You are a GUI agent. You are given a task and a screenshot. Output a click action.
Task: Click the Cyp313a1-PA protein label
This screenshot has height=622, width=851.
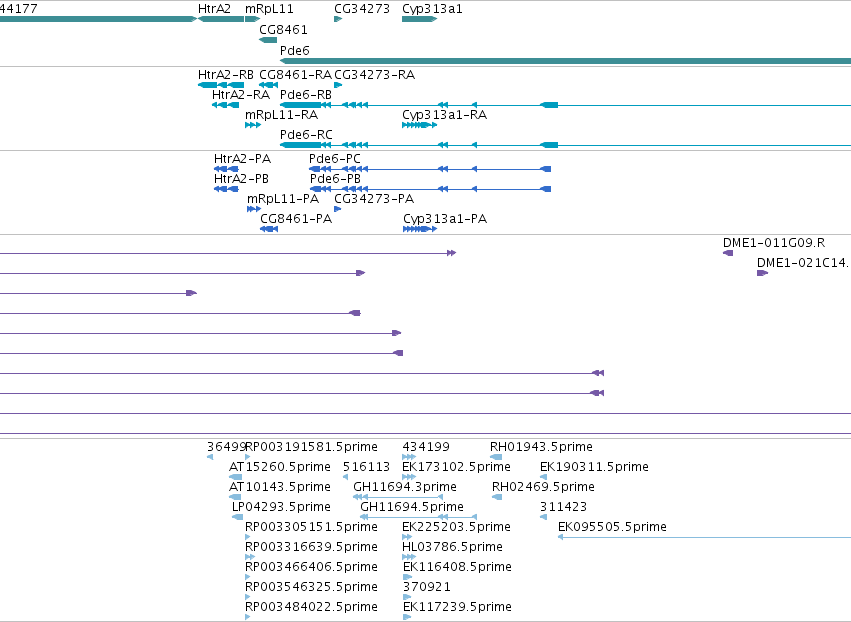coord(445,219)
